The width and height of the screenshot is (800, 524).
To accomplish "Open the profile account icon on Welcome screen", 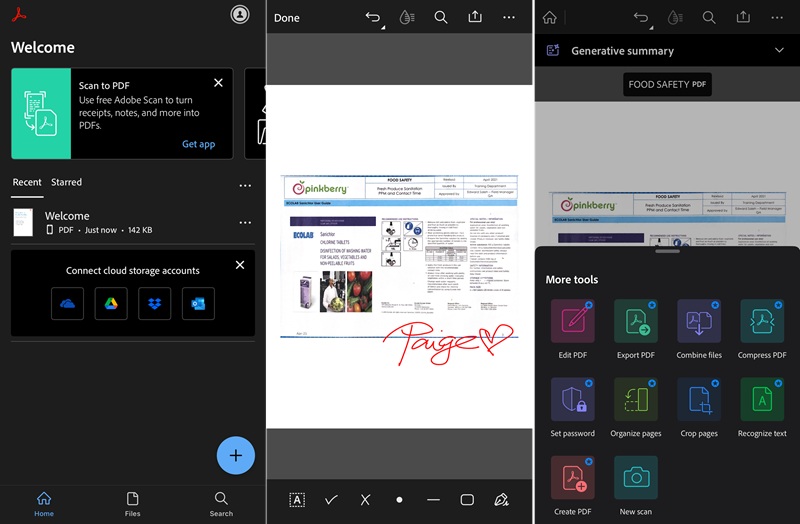I will tap(240, 14).
